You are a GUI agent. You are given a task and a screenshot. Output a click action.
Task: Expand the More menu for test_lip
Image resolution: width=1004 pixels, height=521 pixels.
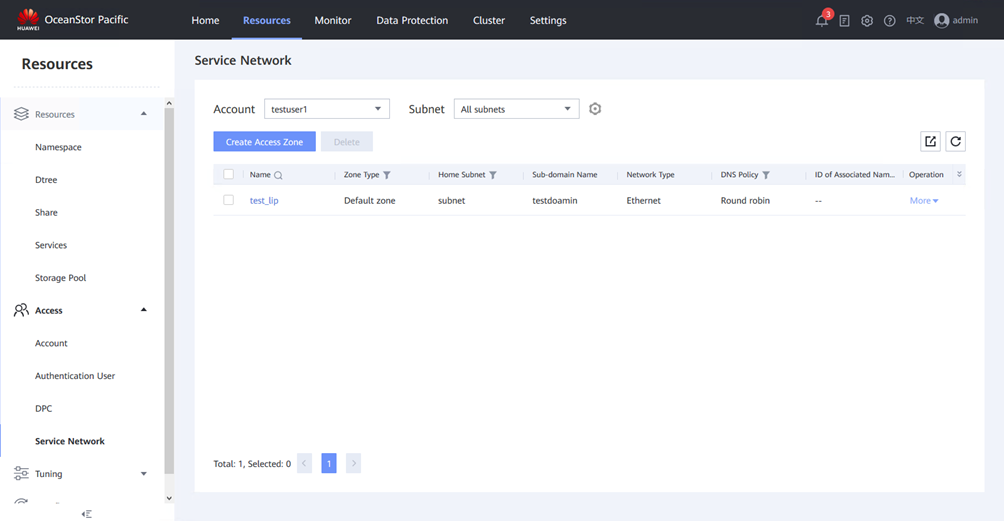coord(924,201)
